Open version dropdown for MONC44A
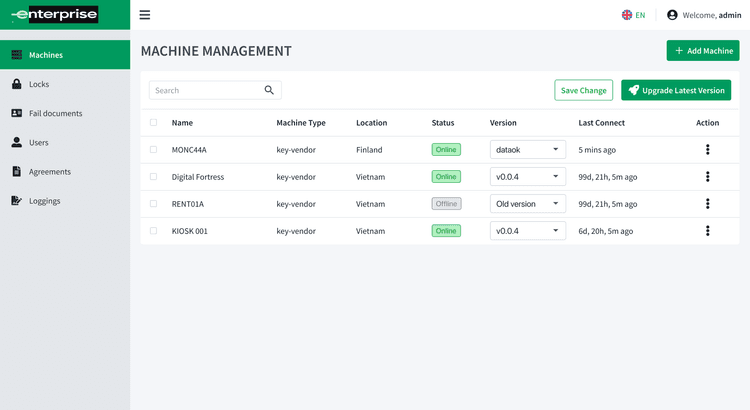Screen dimensions: 750x410 [528, 149]
